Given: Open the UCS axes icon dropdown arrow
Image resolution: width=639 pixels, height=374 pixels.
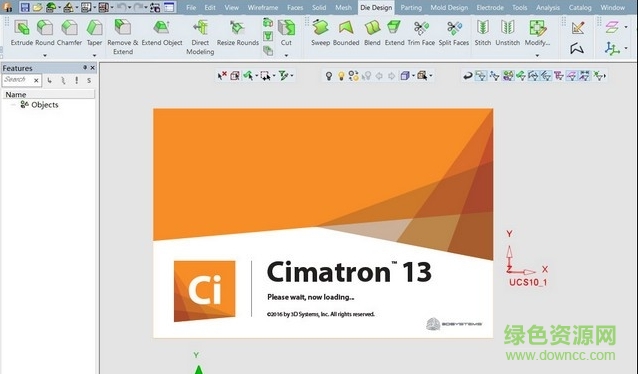Looking at the screenshot, I should (626, 48).
